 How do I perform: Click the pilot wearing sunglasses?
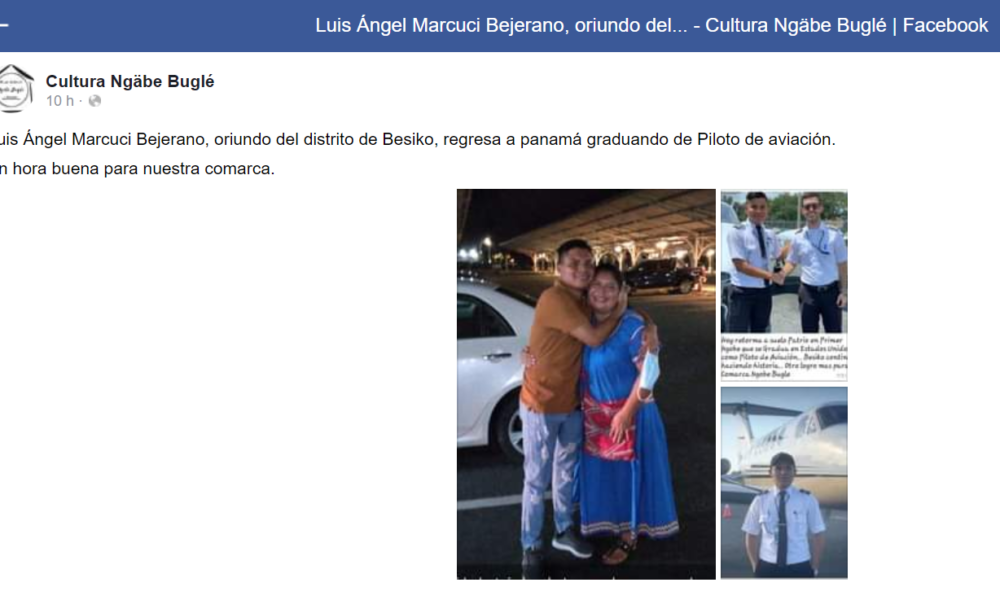[x=816, y=261]
